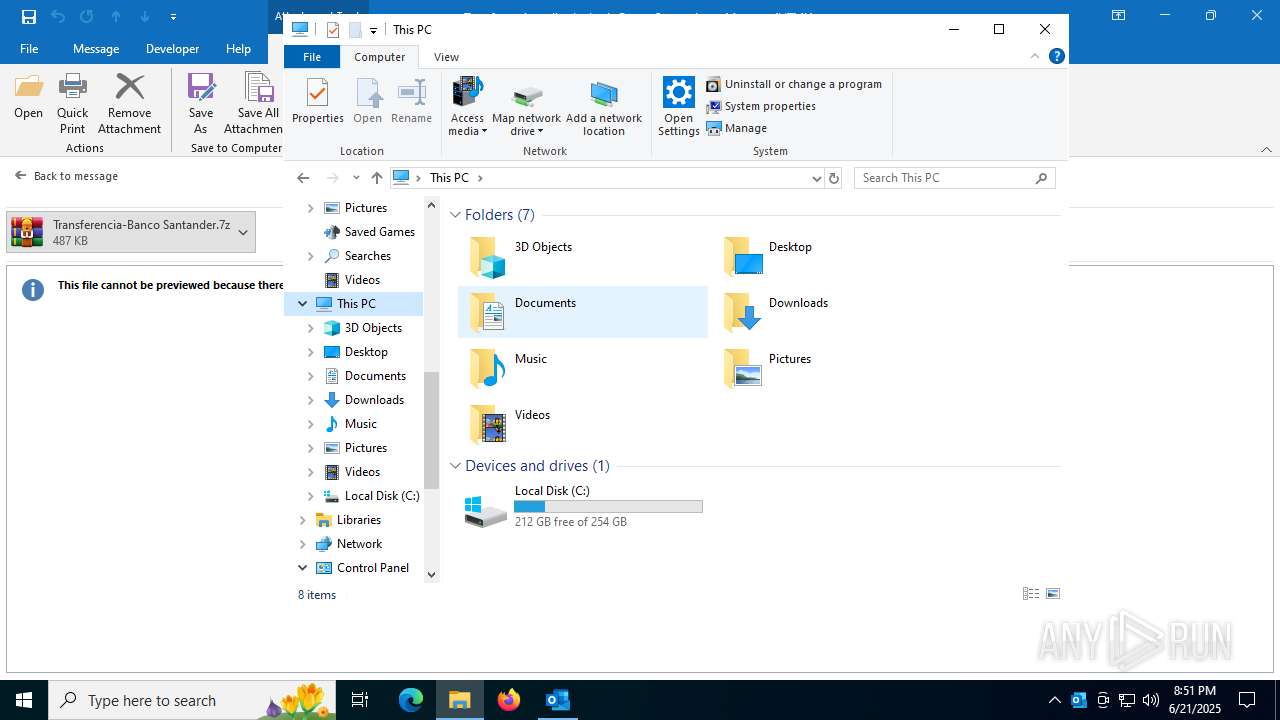
Task: Click Quick Print in Outlook ribbon
Action: pyautogui.click(x=72, y=103)
